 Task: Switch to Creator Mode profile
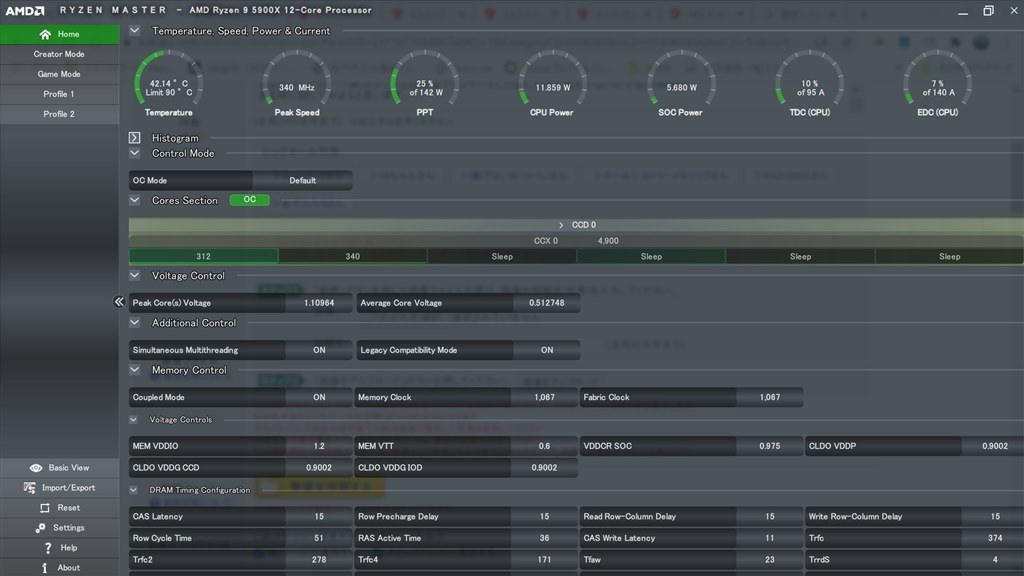[59, 54]
